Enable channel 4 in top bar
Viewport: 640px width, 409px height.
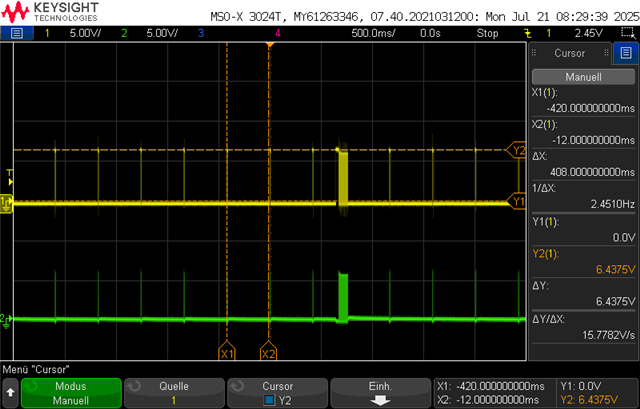pyautogui.click(x=278, y=33)
